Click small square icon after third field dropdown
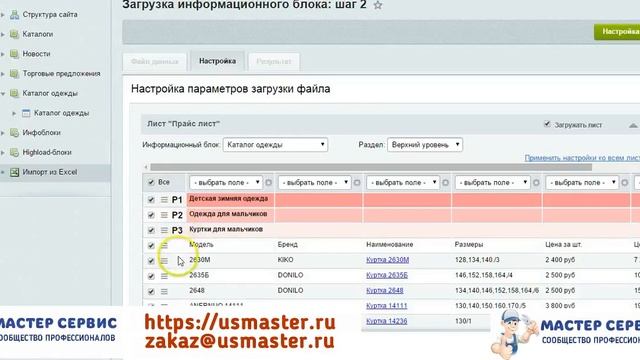The width and height of the screenshot is (640, 360). pos(446,182)
